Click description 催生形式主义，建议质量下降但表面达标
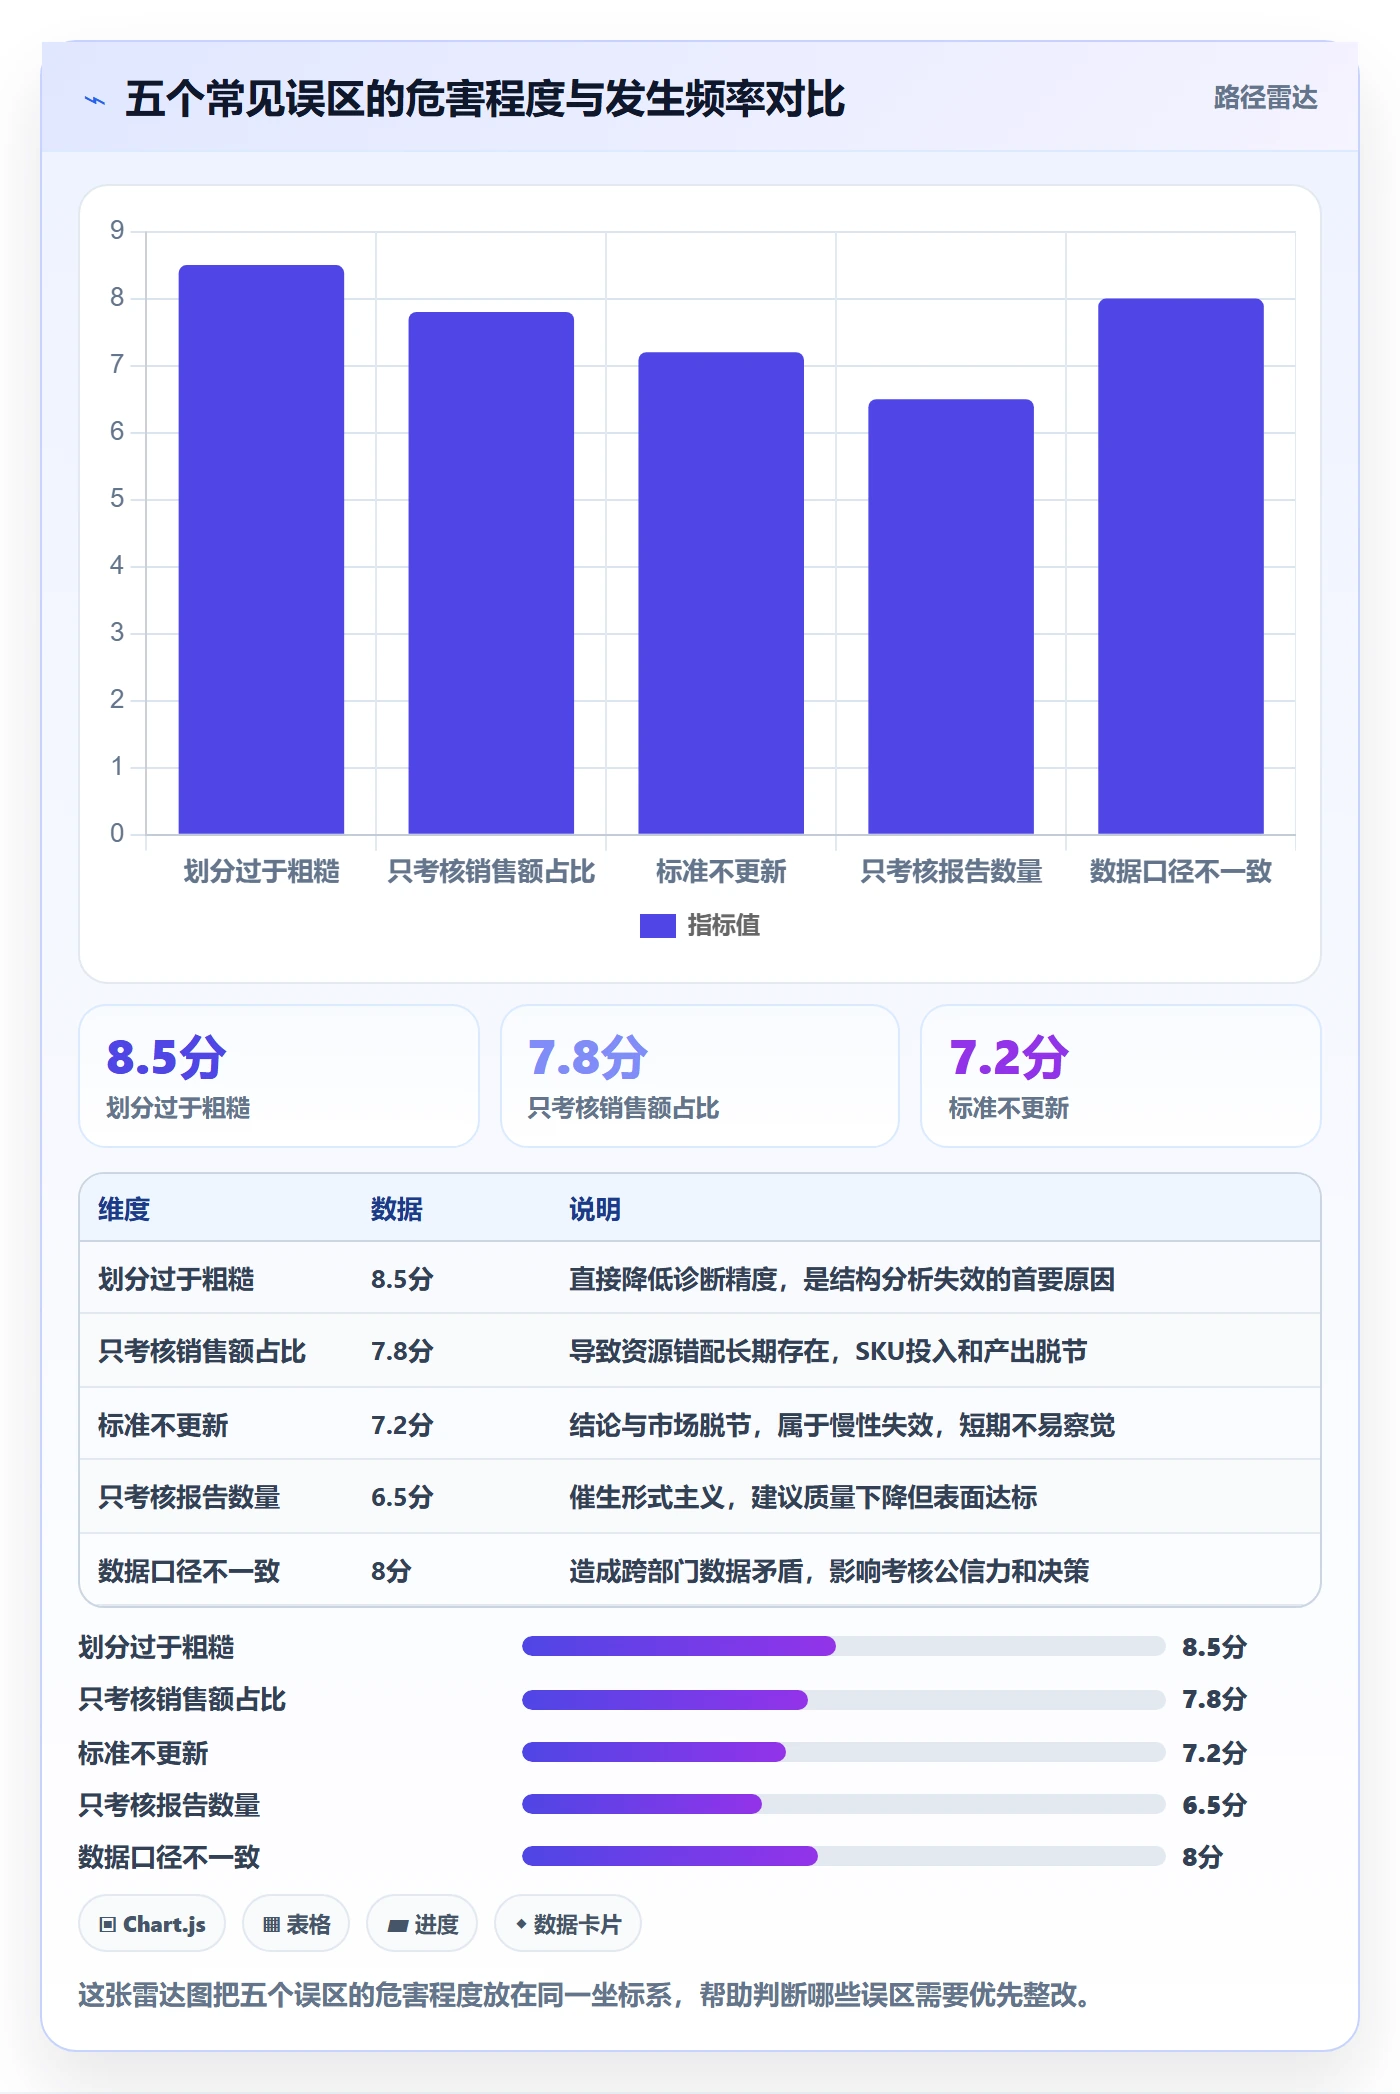This screenshot has width=1400, height=2094. tap(803, 1497)
